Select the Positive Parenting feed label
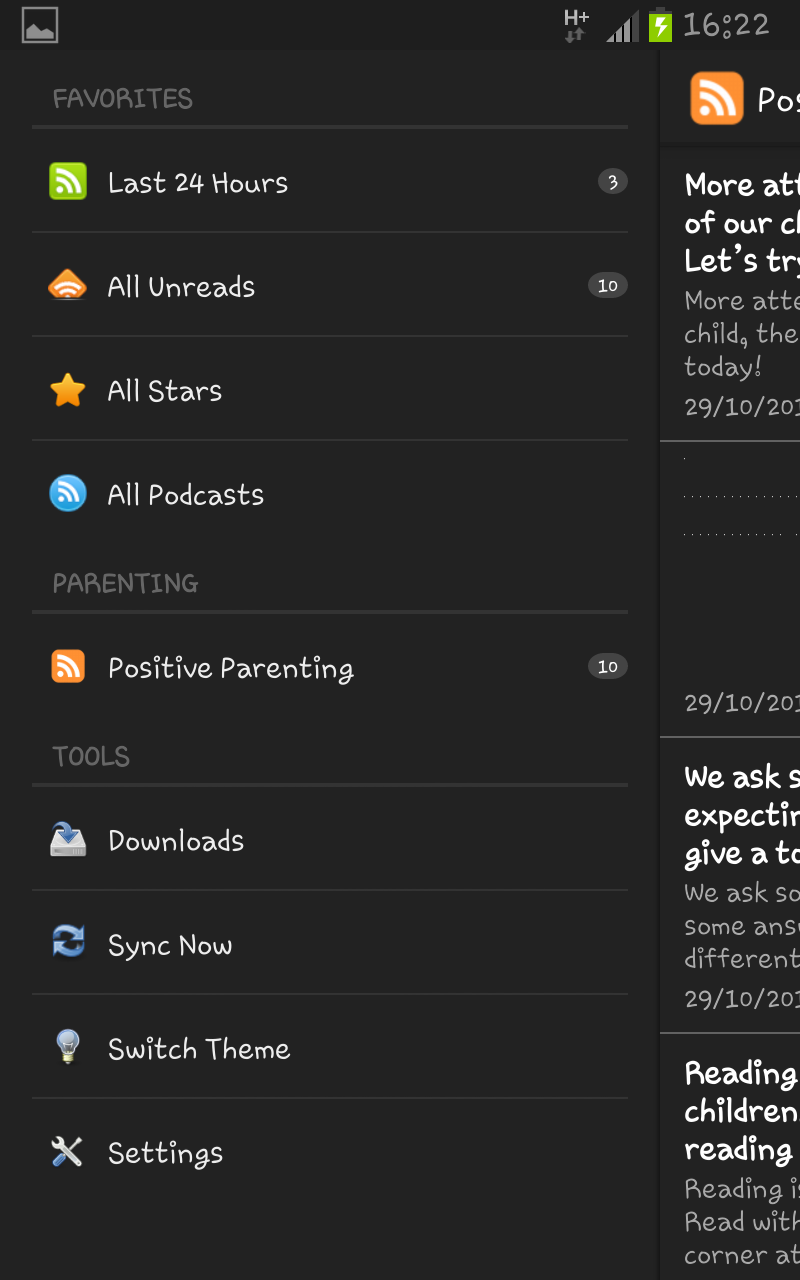The image size is (800, 1280). click(230, 668)
